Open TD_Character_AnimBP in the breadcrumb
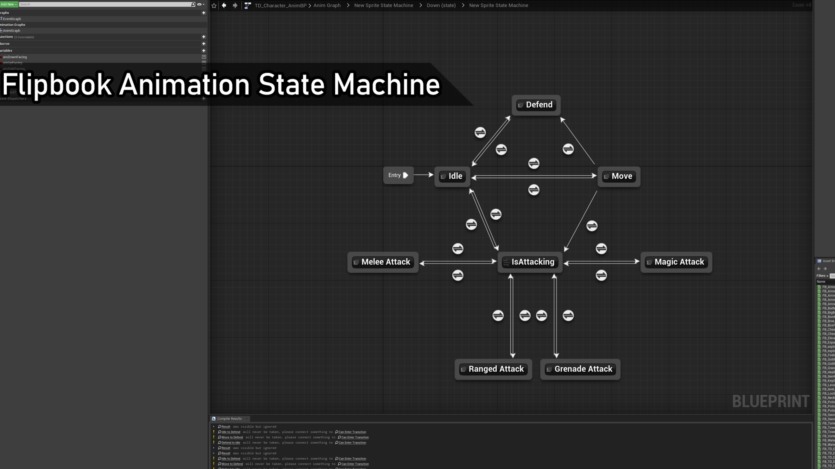This screenshot has height=469, width=835. (281, 5)
